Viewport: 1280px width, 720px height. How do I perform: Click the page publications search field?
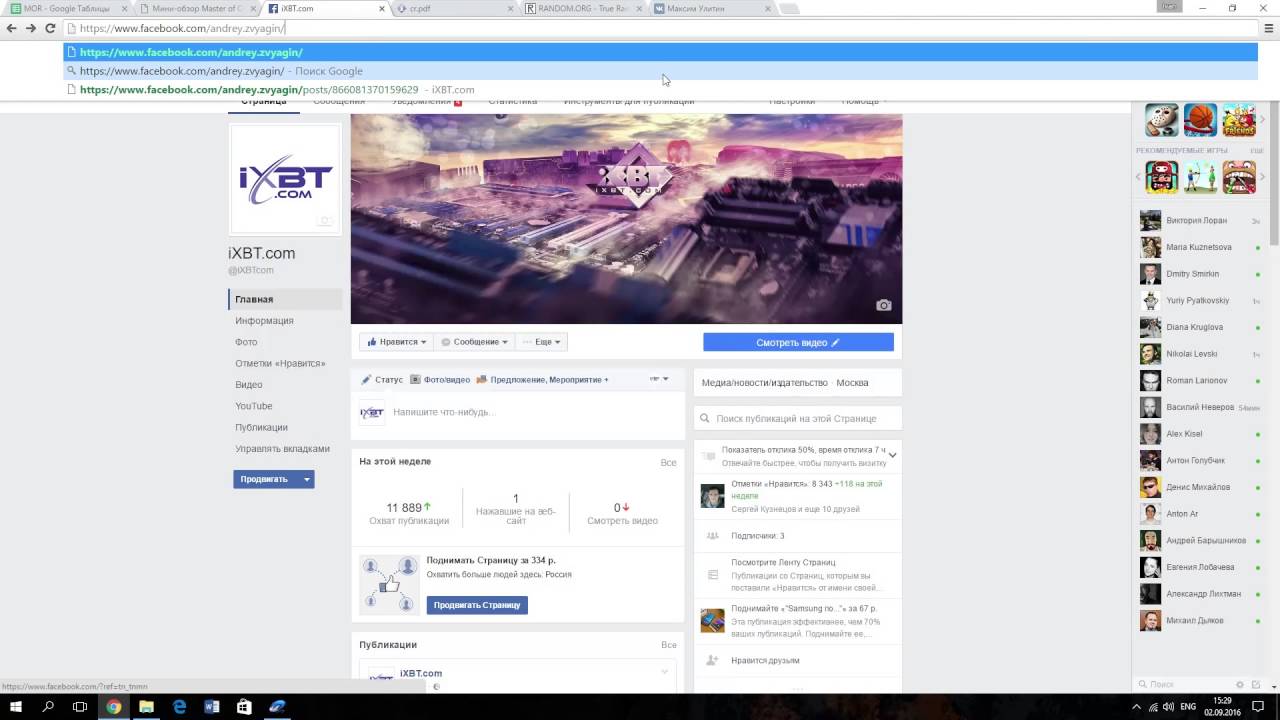pos(798,418)
